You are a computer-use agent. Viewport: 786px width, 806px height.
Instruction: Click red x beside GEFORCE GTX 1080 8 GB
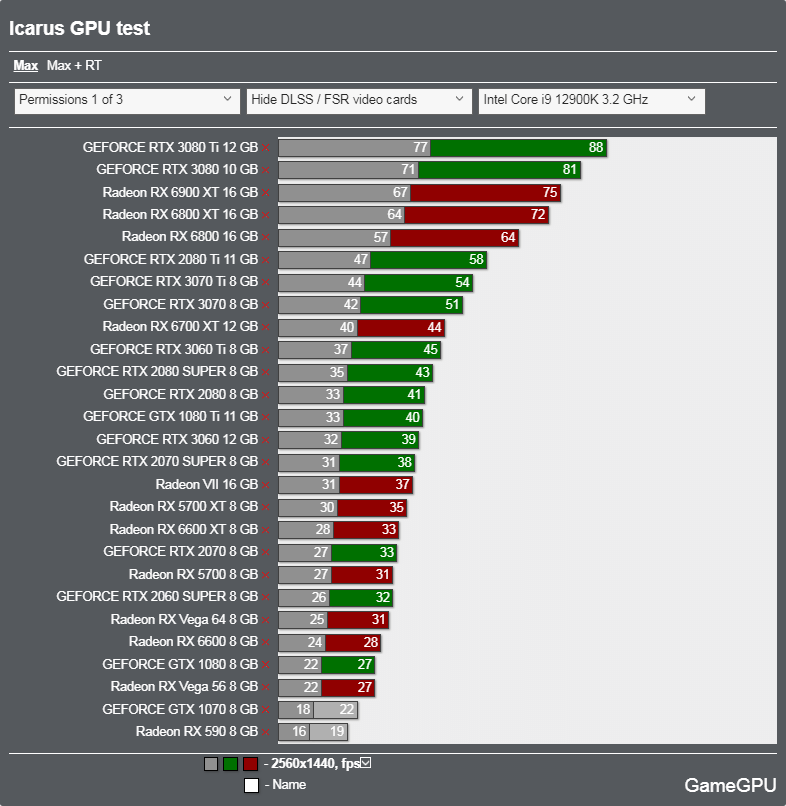pos(266,665)
